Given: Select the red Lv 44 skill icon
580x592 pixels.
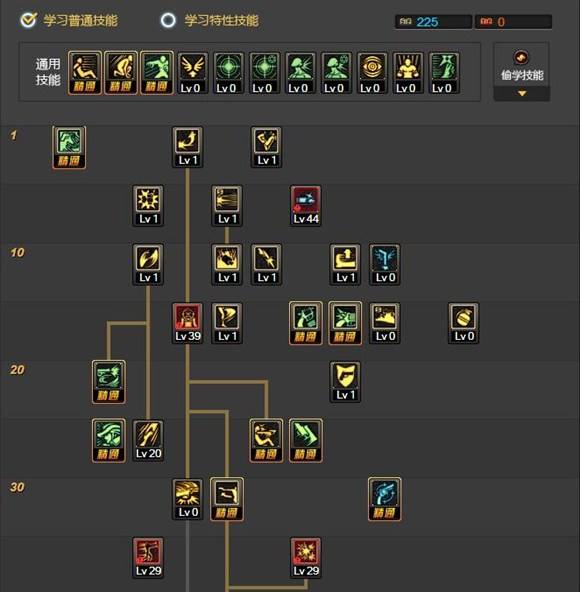Looking at the screenshot, I should coord(305,206).
